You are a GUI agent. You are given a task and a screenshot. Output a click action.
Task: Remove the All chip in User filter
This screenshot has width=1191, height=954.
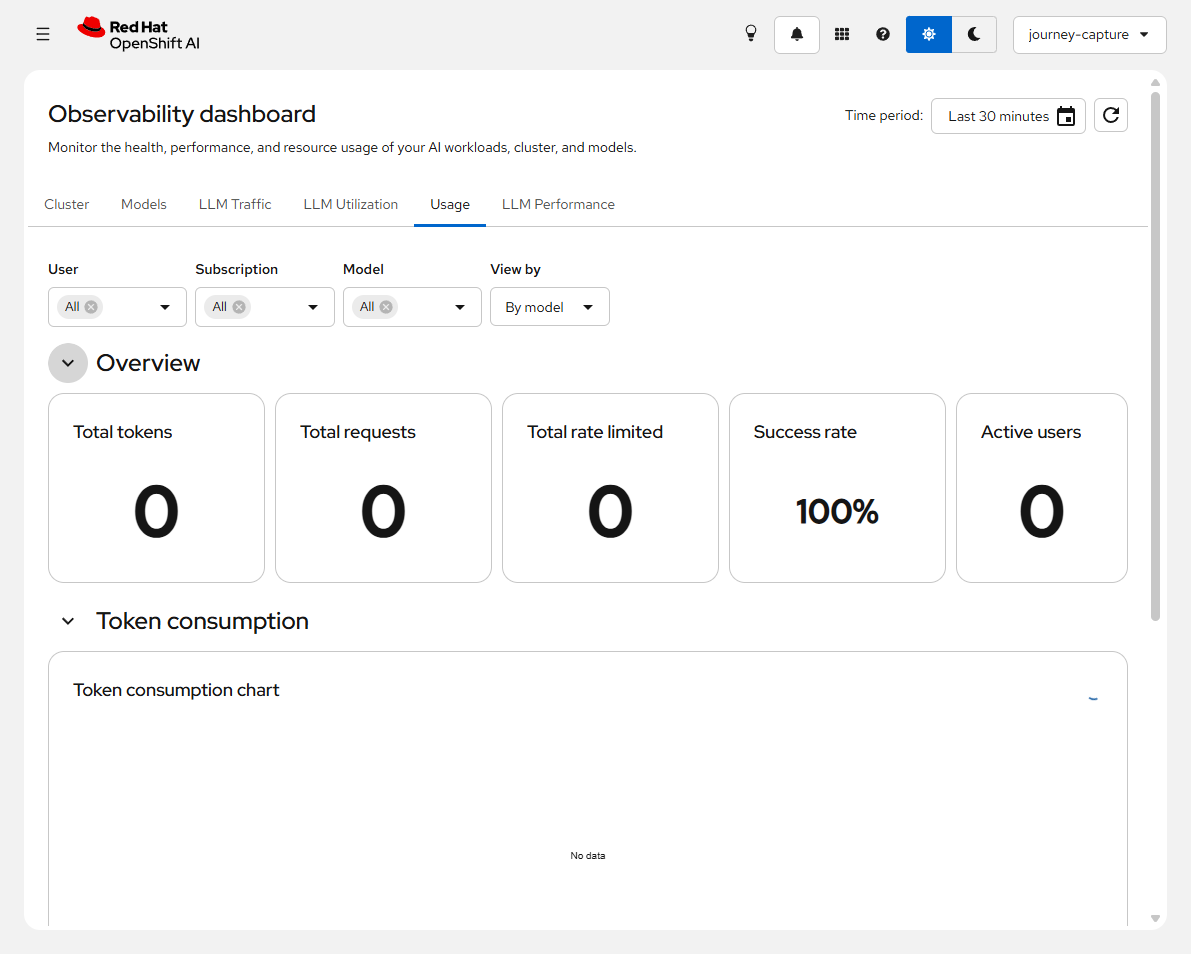pos(91,307)
